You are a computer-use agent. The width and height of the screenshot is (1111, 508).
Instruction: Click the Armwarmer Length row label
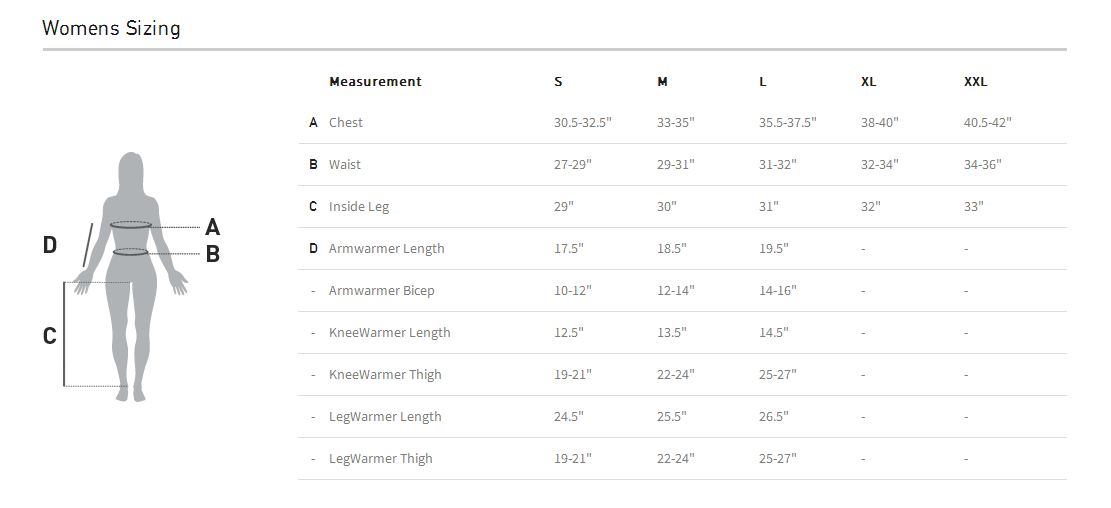tap(386, 249)
